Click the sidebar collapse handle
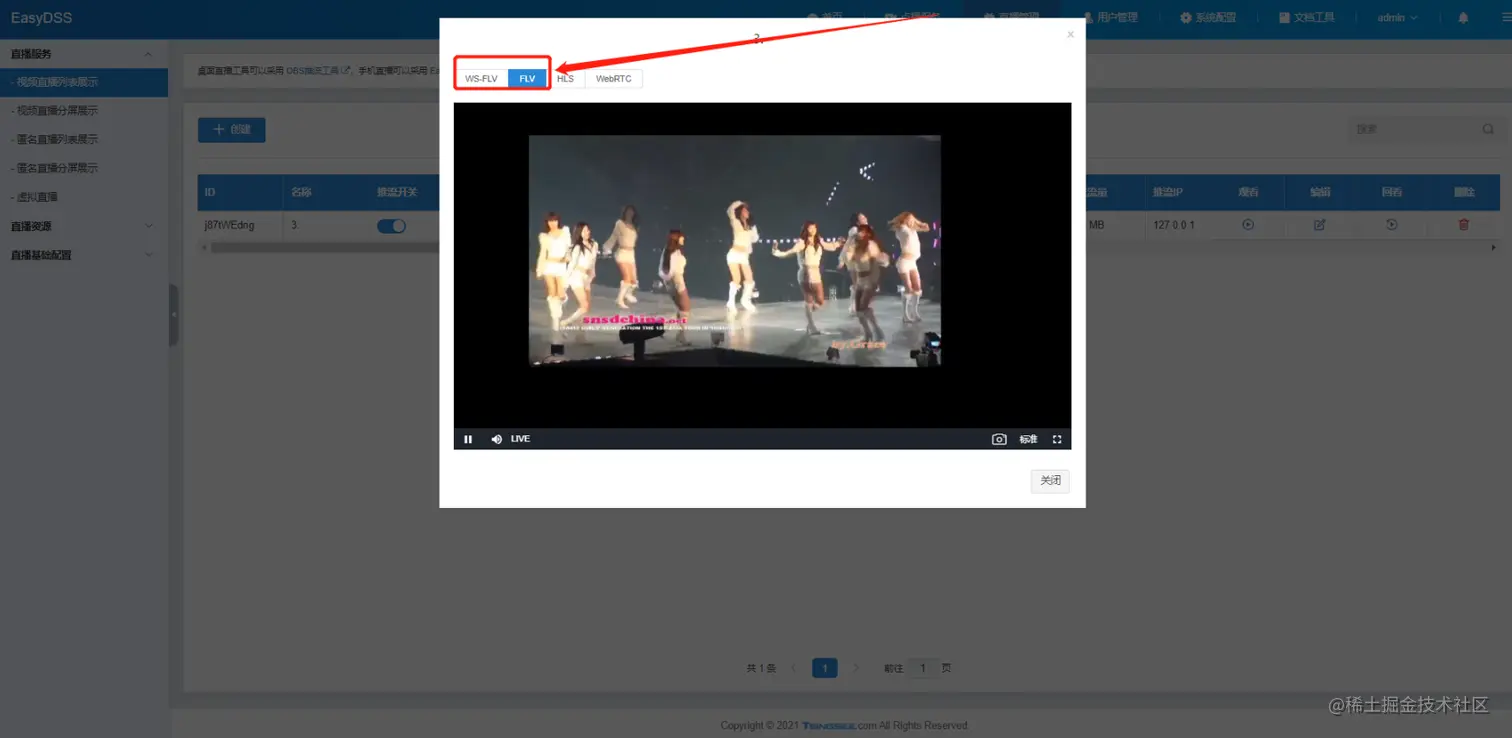Viewport: 1512px width, 738px height. pyautogui.click(x=173, y=314)
